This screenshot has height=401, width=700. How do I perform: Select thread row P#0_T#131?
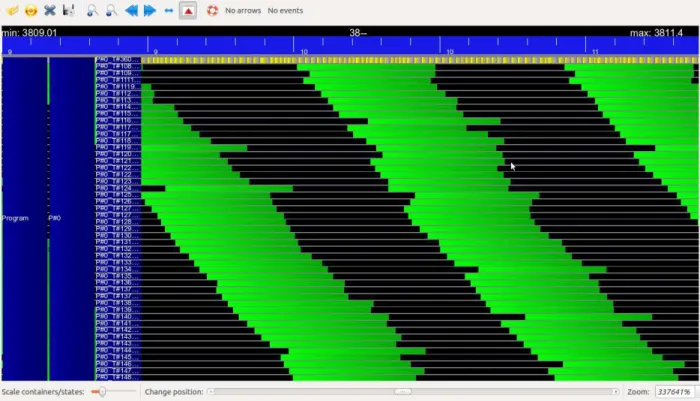tap(117, 242)
